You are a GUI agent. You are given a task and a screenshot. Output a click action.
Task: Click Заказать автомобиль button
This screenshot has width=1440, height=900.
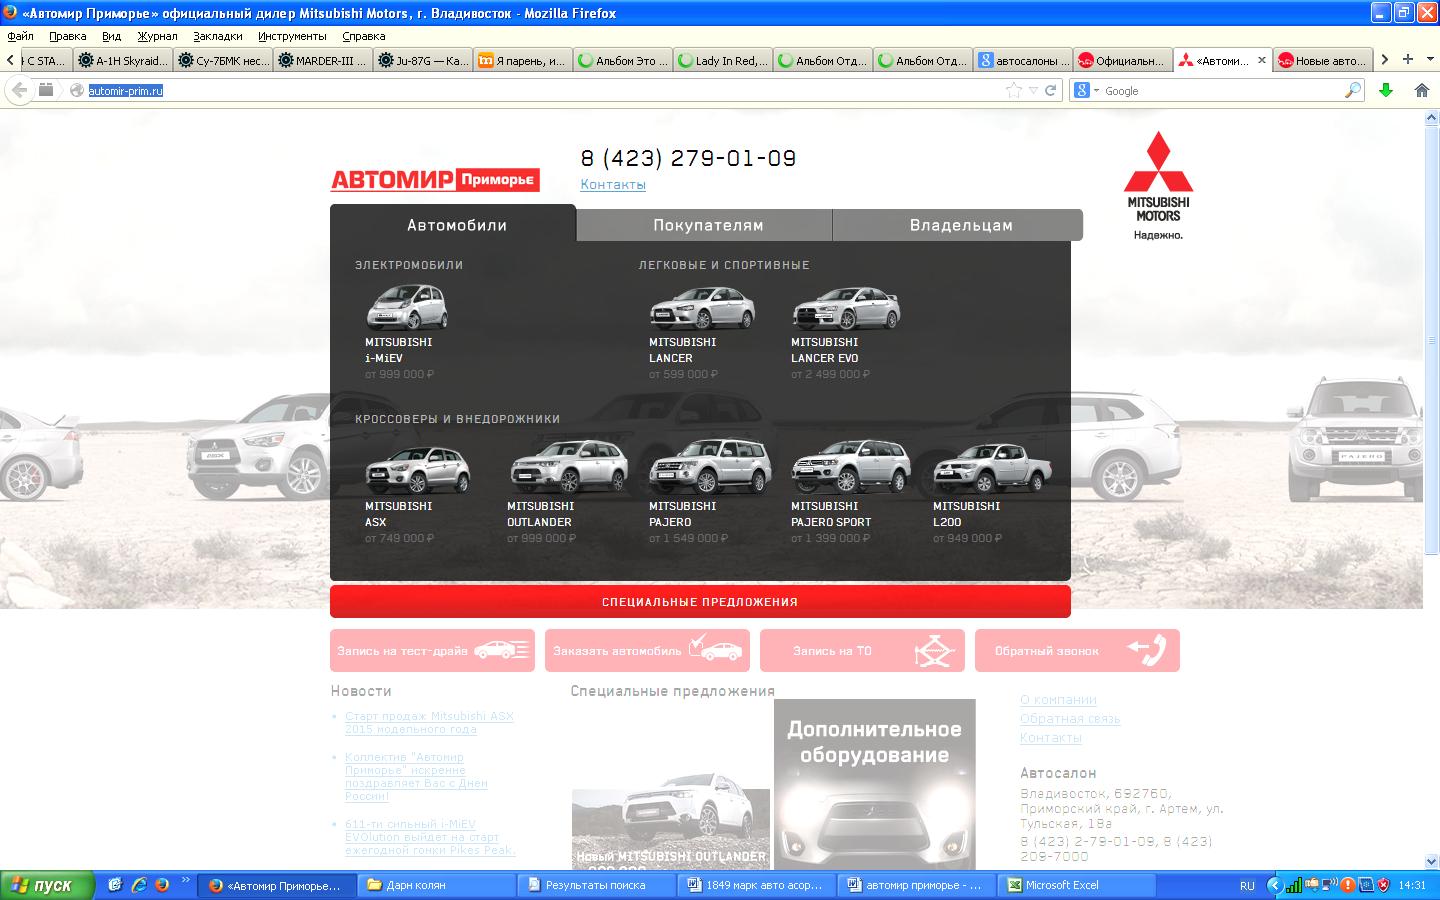(647, 650)
